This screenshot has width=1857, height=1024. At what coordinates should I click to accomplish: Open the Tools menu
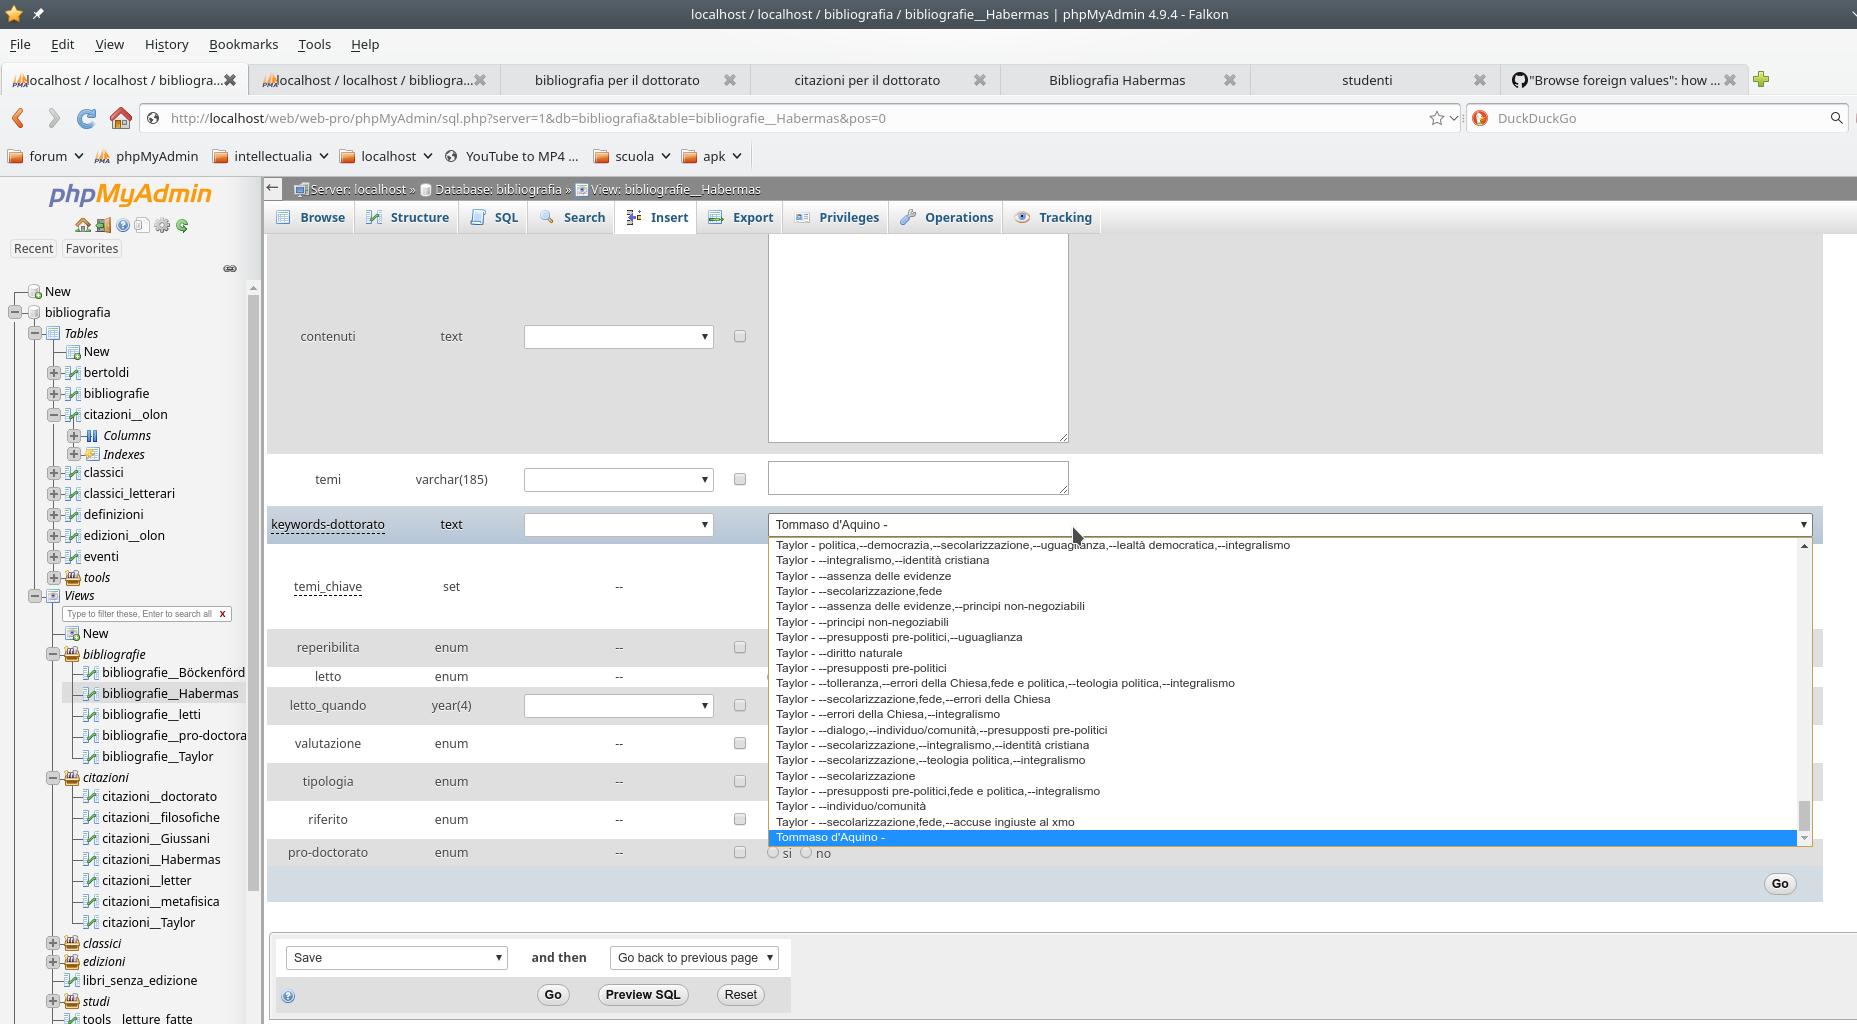click(x=314, y=44)
